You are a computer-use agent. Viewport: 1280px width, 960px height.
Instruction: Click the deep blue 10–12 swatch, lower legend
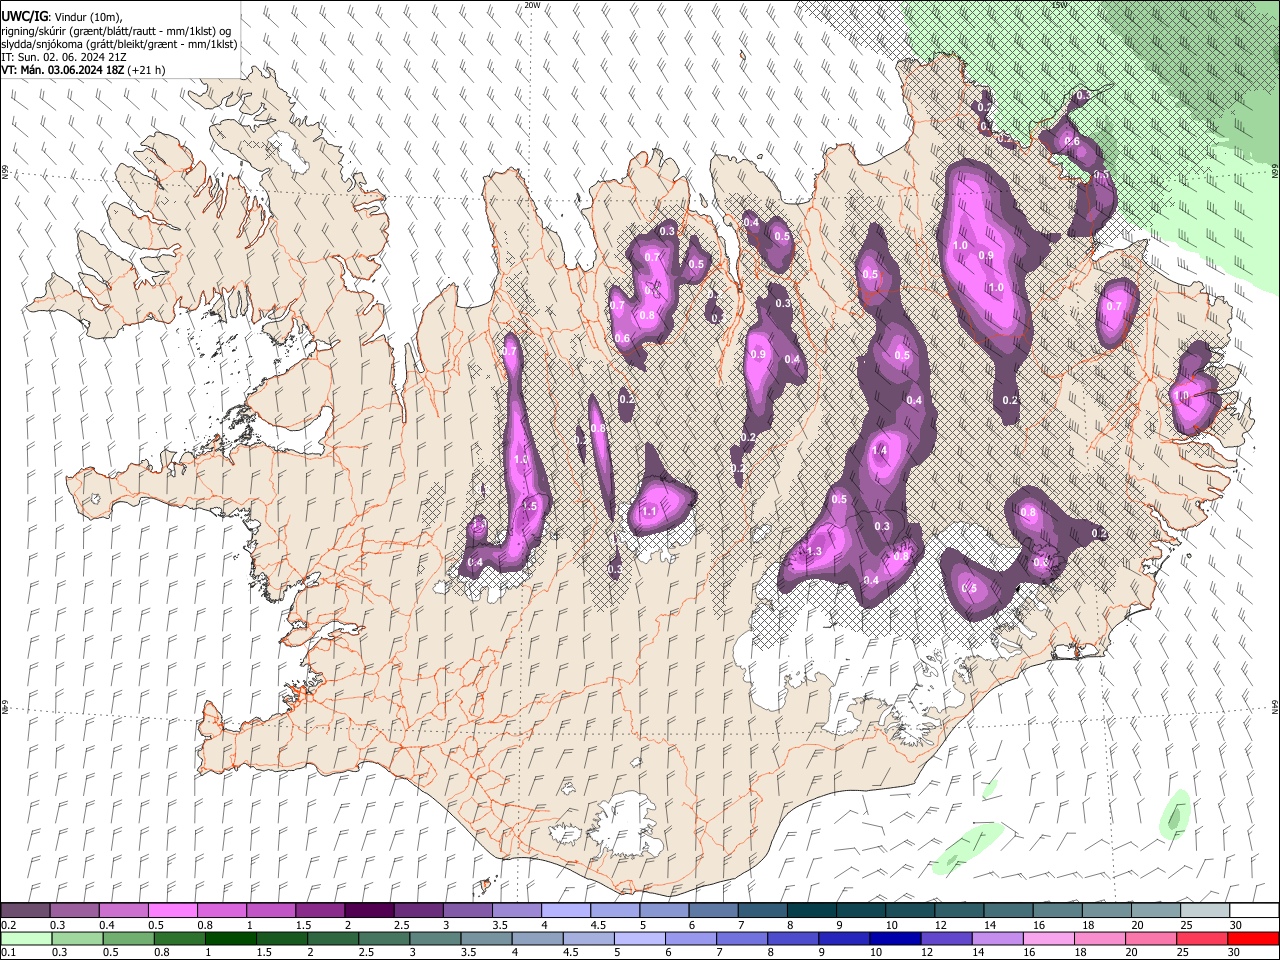895,938
